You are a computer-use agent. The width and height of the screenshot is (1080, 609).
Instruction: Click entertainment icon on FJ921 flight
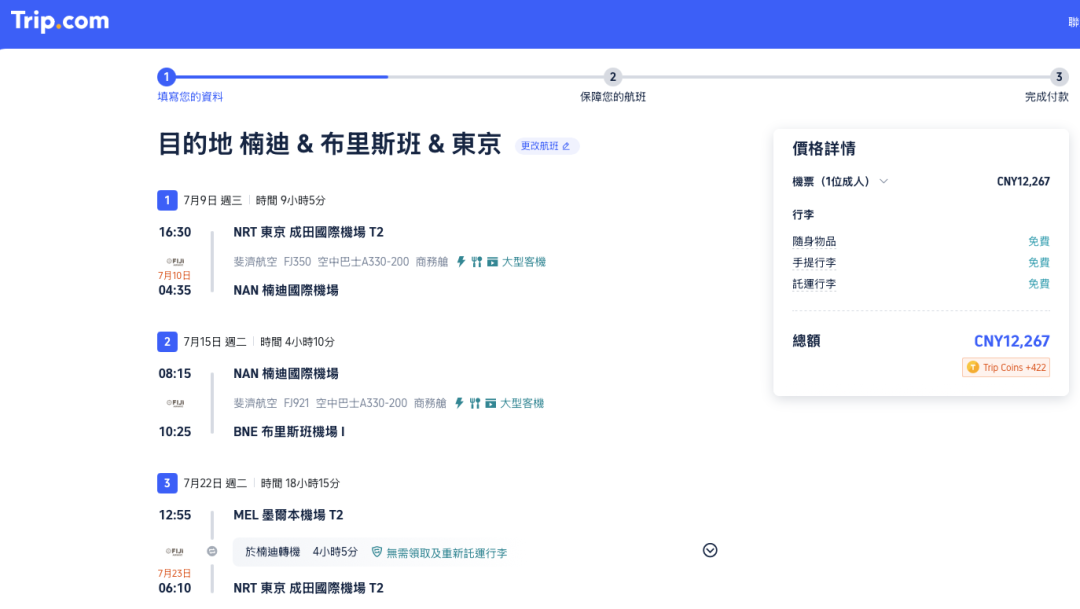pyautogui.click(x=490, y=403)
